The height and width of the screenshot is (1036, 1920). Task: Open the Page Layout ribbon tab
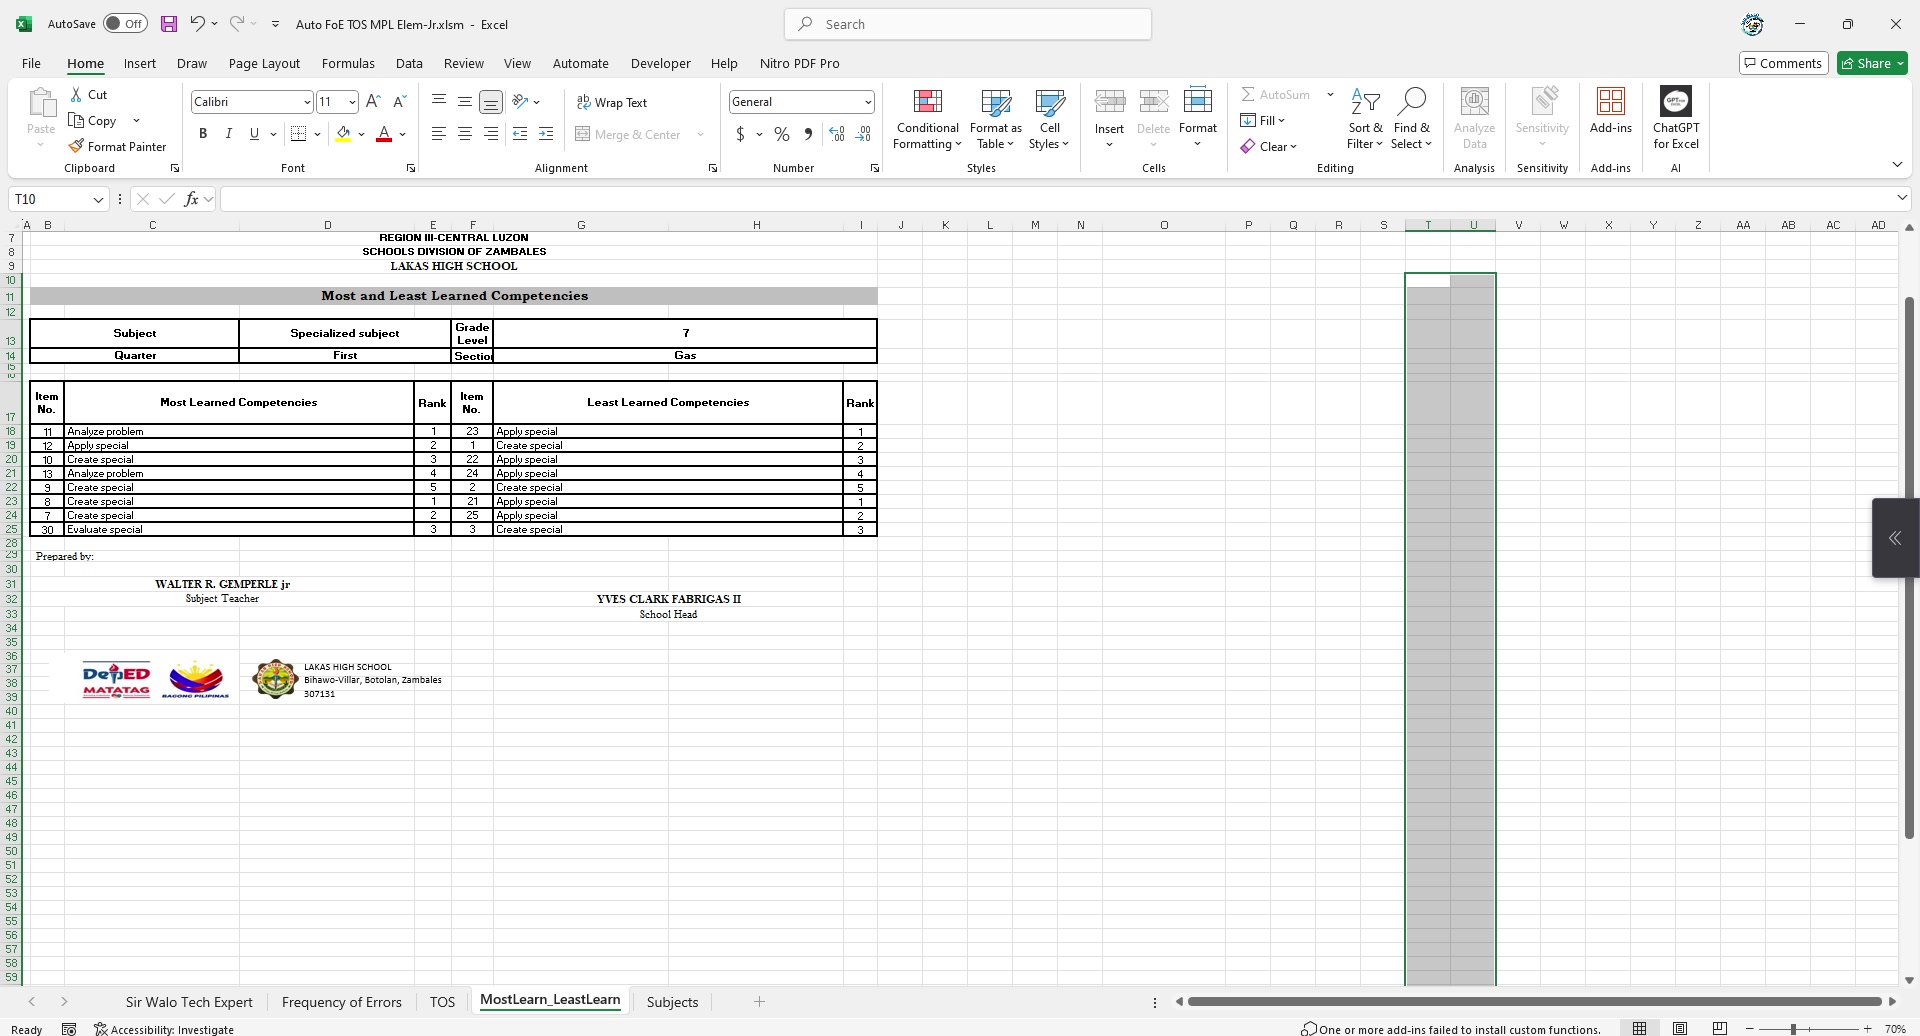click(264, 63)
